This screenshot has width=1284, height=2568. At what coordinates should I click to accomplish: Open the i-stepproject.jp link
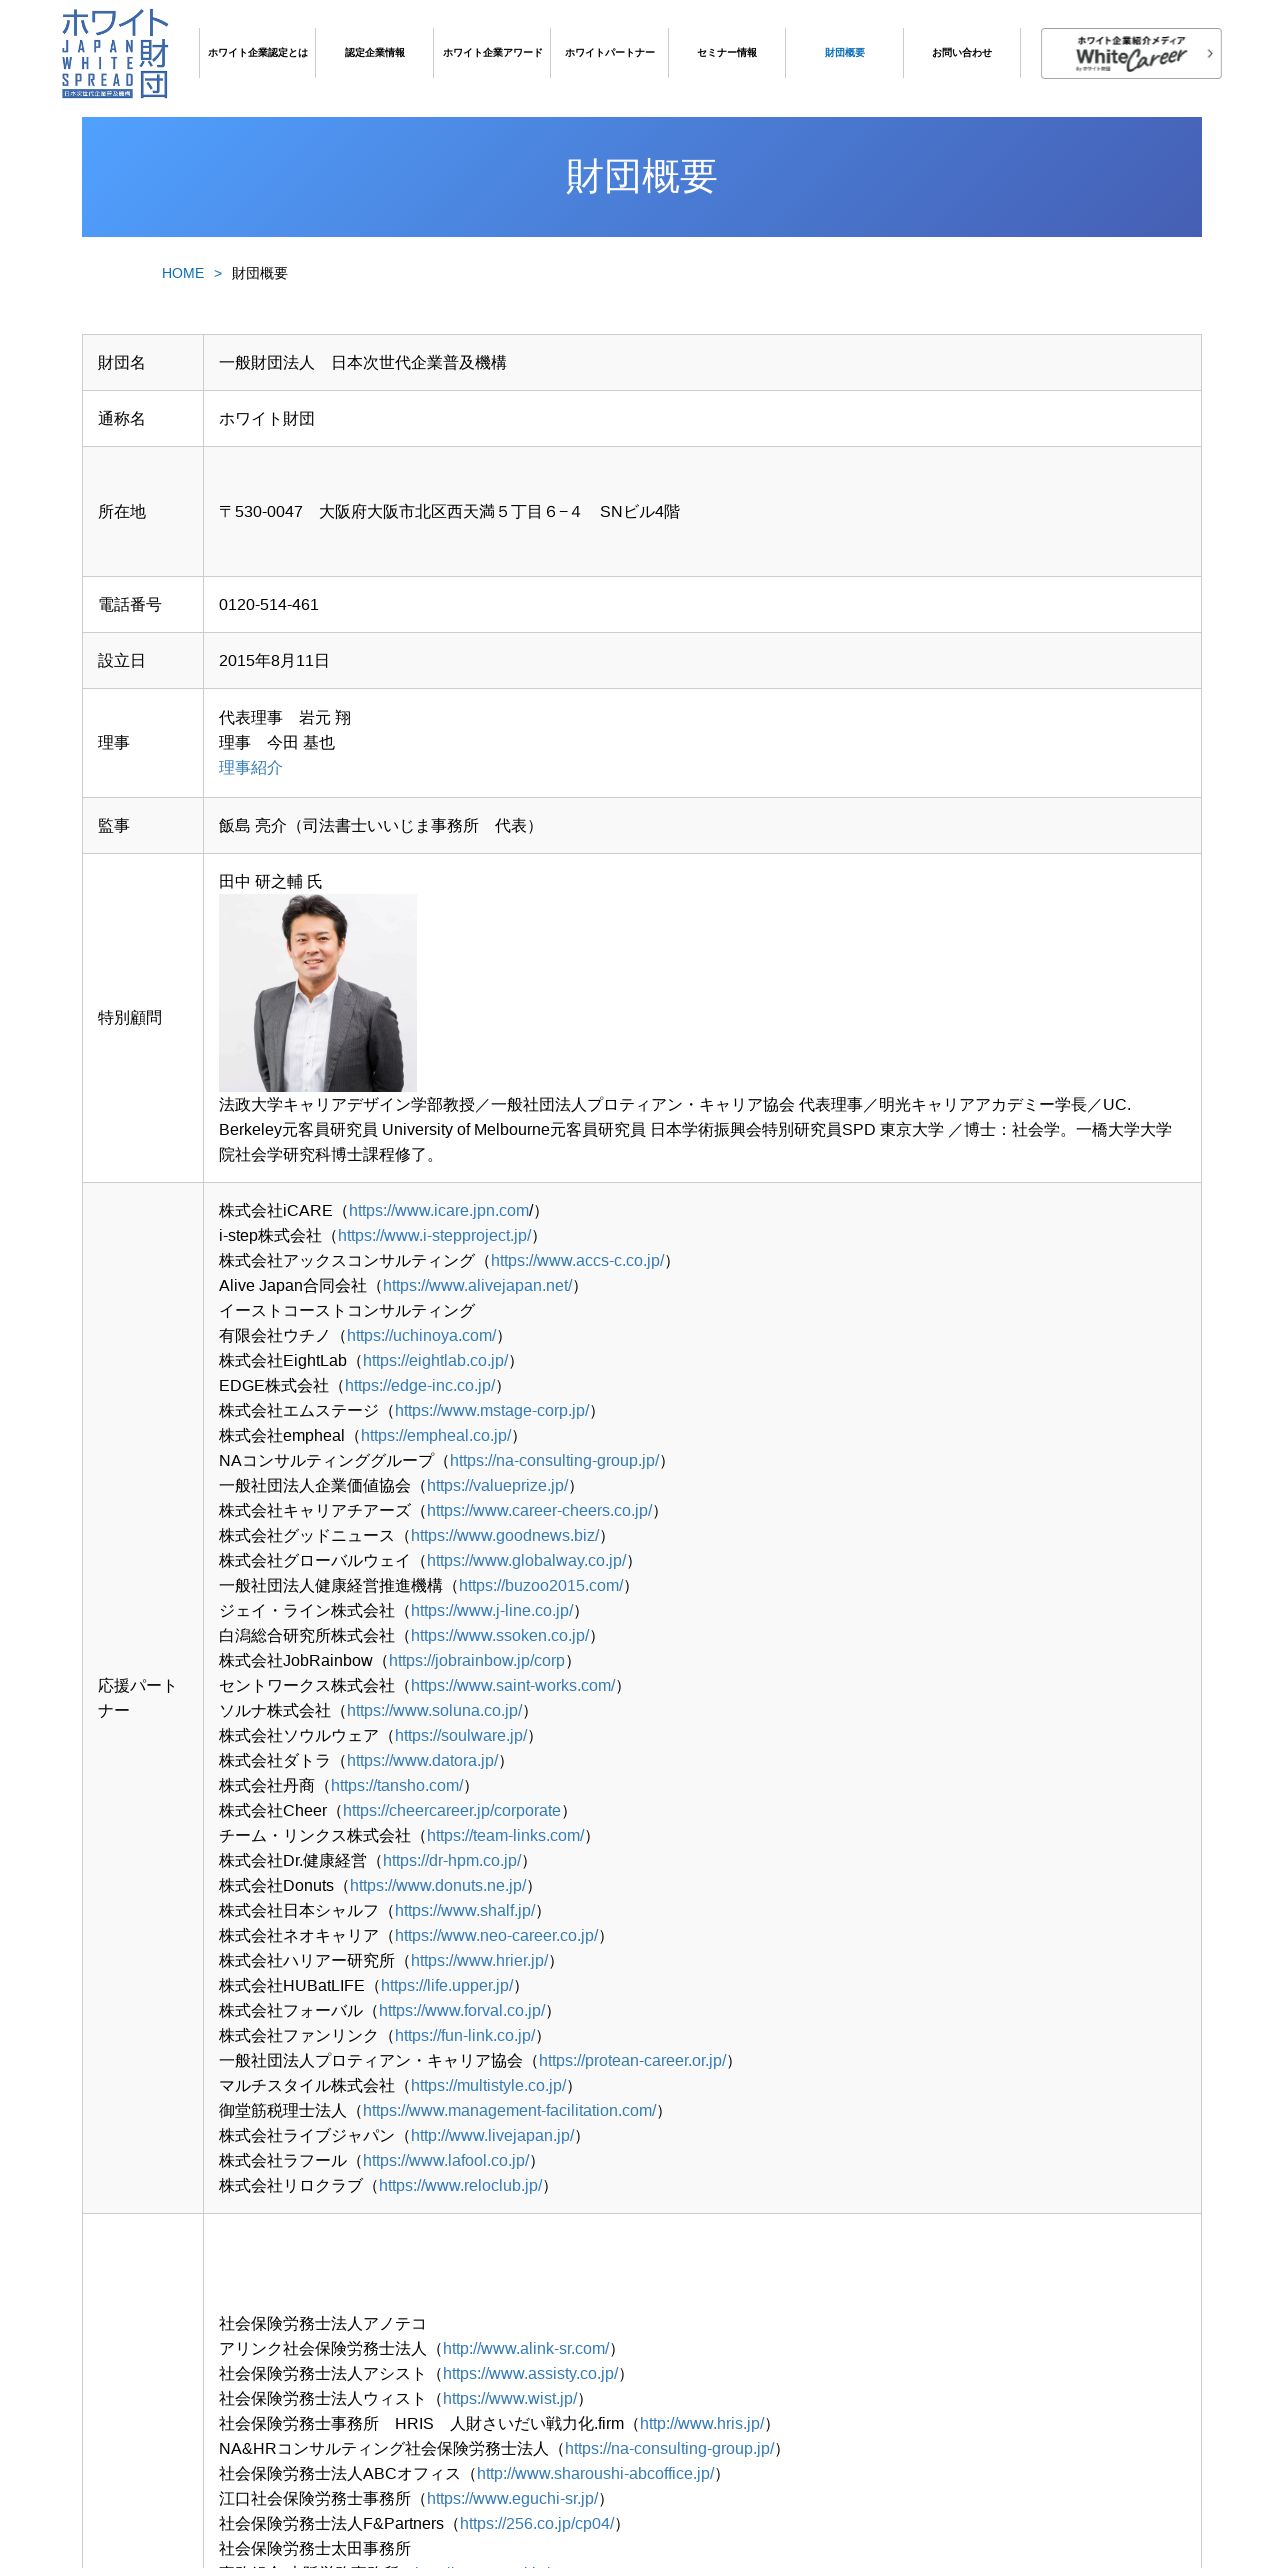pyautogui.click(x=435, y=1236)
